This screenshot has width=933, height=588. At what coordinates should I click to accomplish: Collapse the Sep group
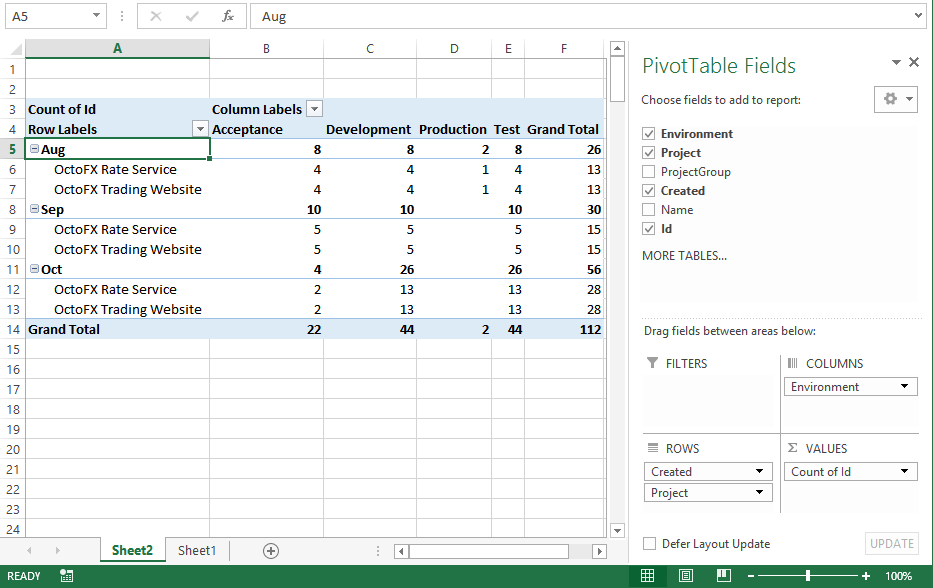click(35, 209)
